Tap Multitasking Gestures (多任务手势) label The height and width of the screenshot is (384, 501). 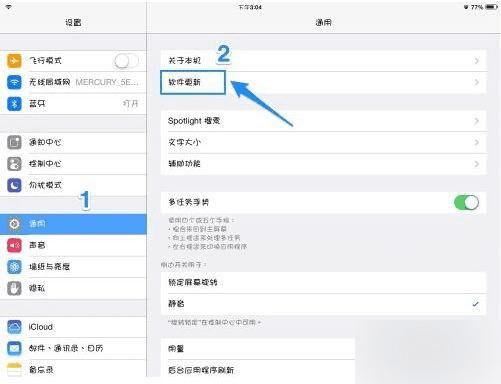[x=189, y=202]
